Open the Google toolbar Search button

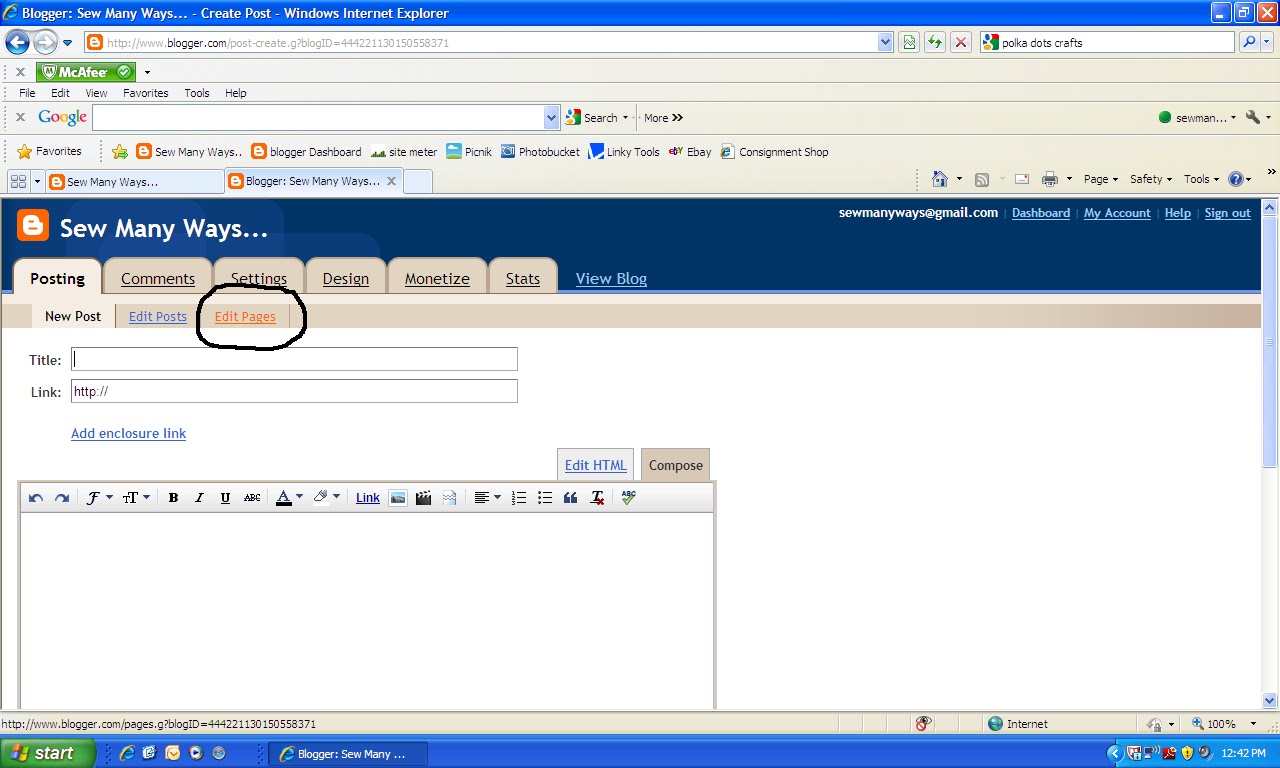597,117
